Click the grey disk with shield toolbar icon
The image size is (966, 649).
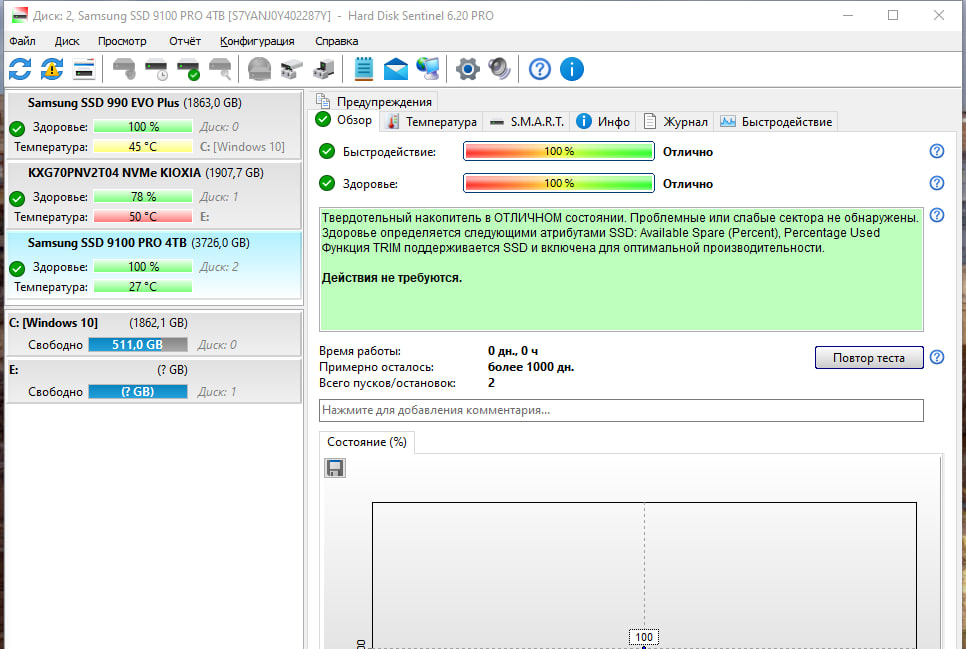pos(124,69)
